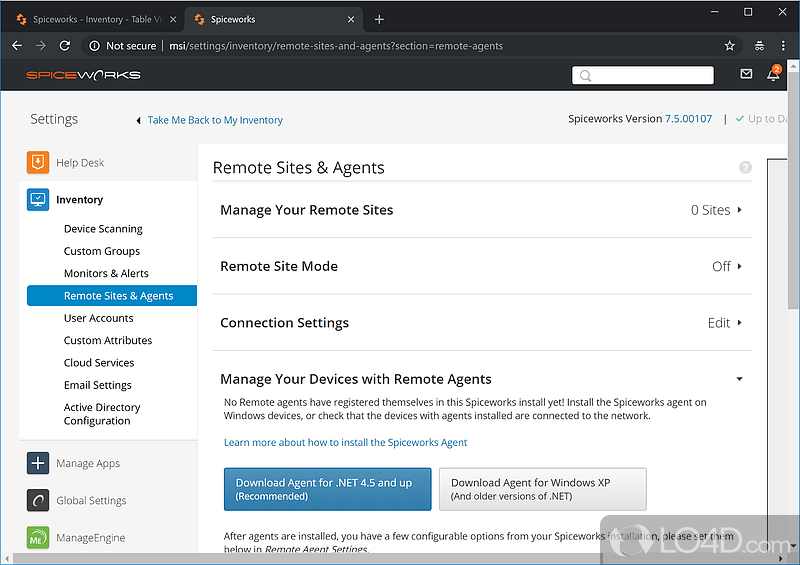
Task: Open Monitors & Alerts settings
Action: (106, 273)
